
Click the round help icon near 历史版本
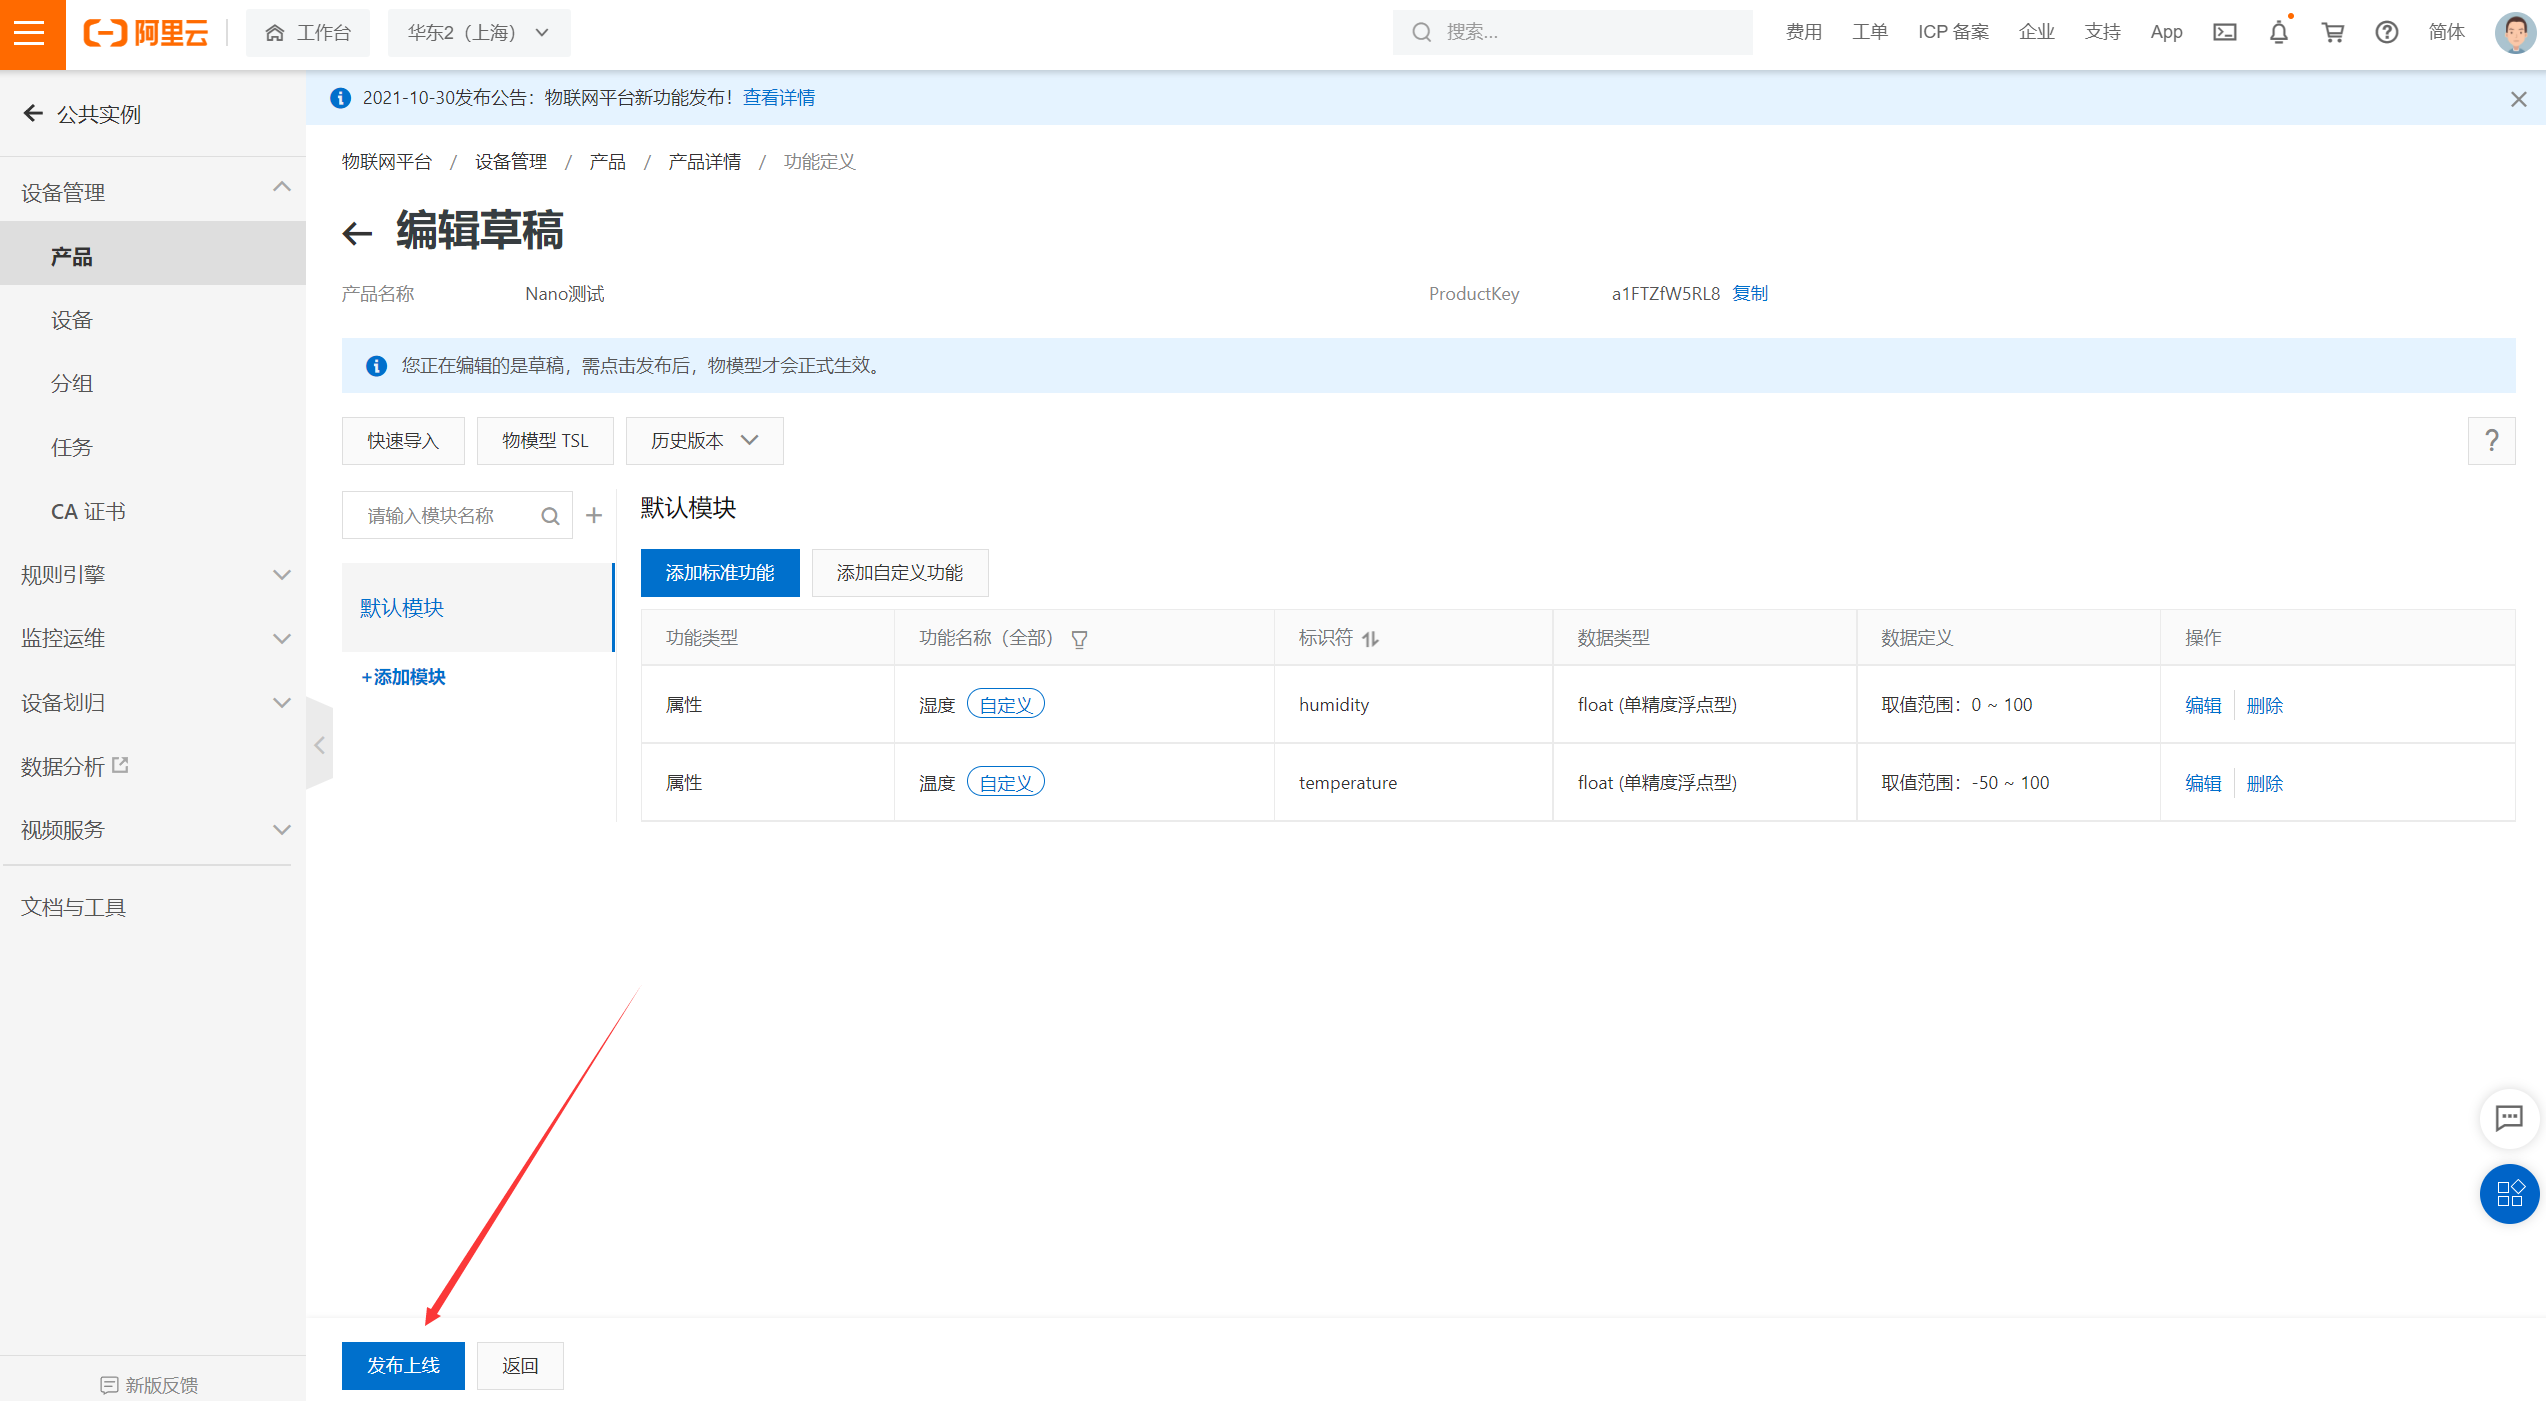coord(2491,440)
